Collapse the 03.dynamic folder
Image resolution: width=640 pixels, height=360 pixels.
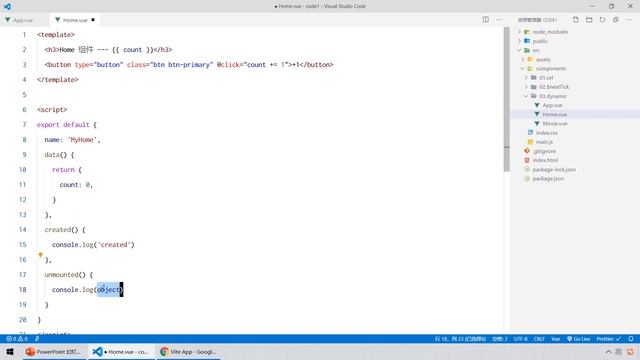click(553, 96)
